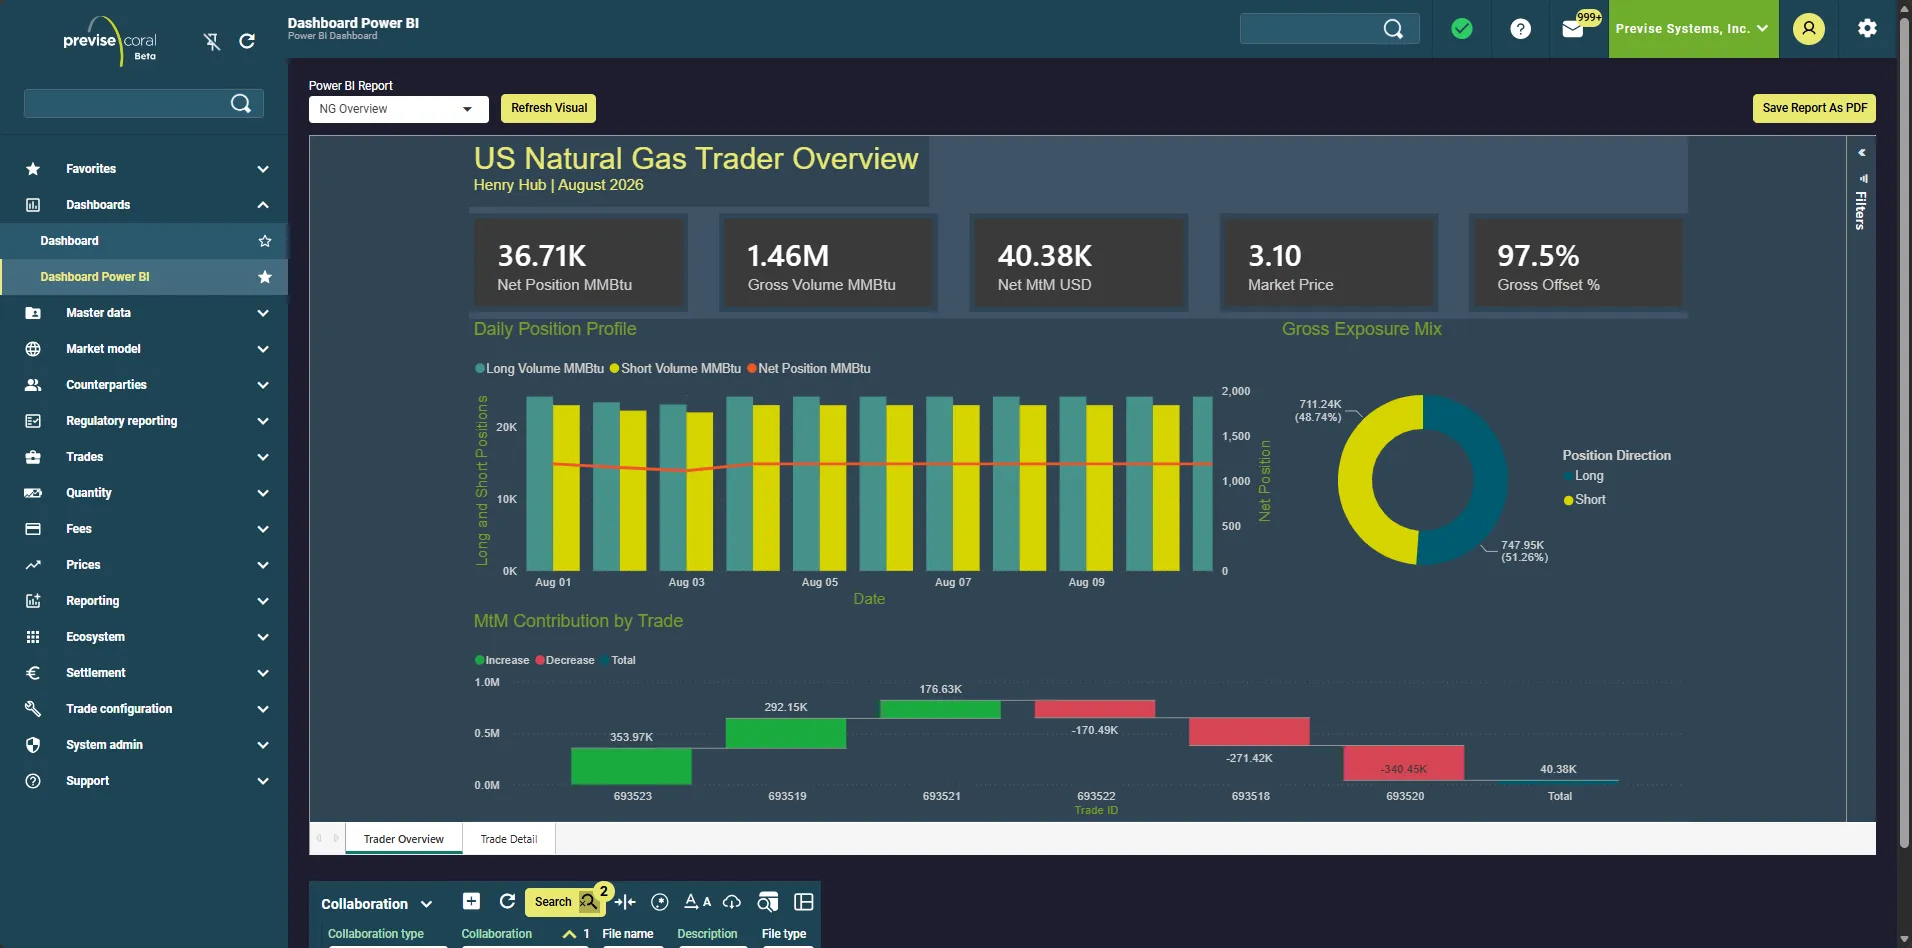
Task: Select the Dashboard Power BI menu item
Action: [144, 277]
